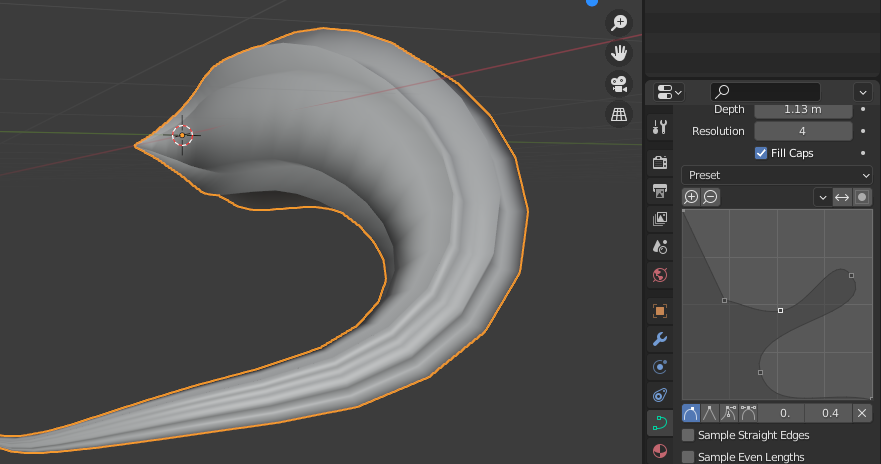The width and height of the screenshot is (881, 464).
Task: Open the Preset dropdown
Action: [776, 175]
